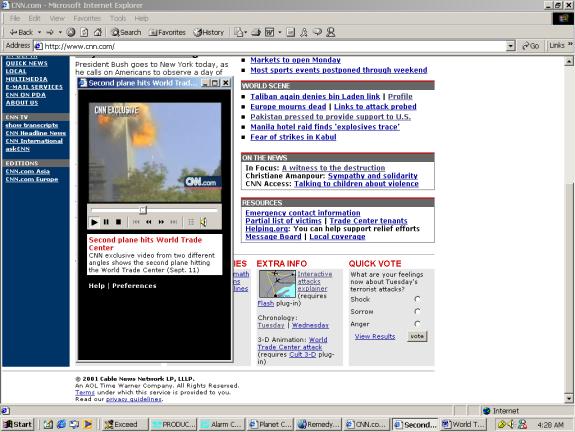Open the Back button history dropdown arrow
Viewport: 575px width, 432px height.
point(39,32)
